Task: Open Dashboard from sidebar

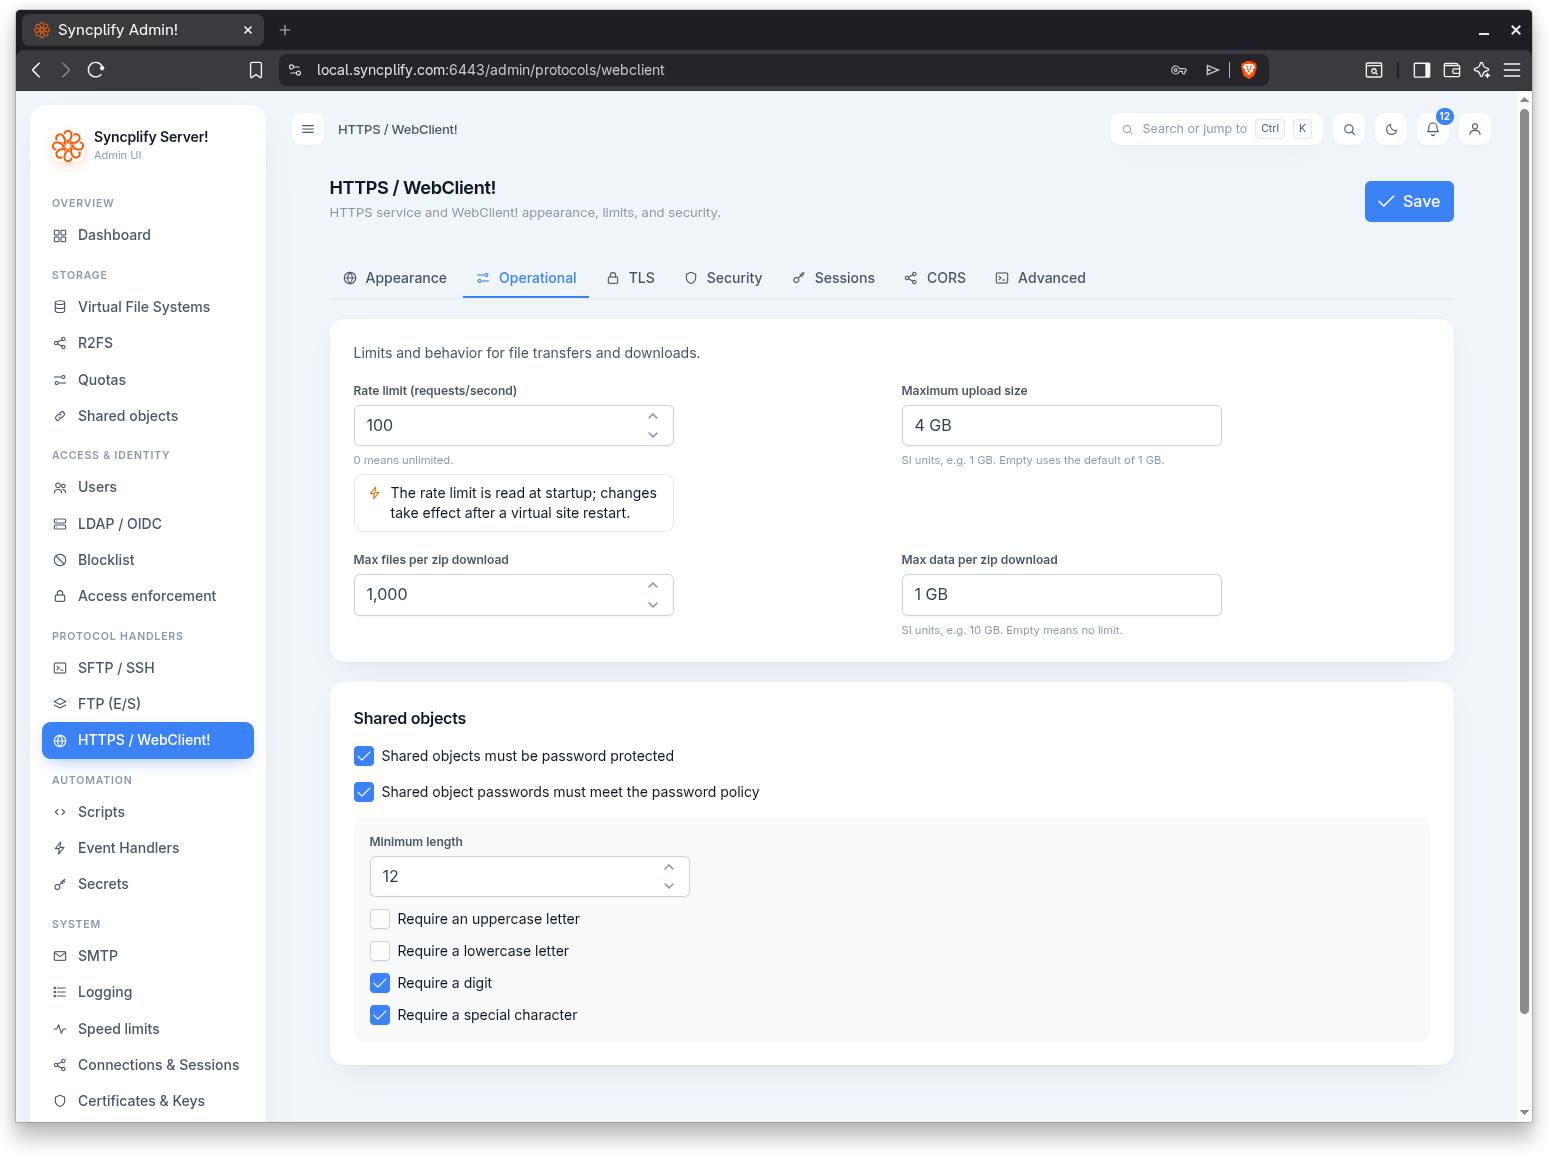Action: pos(148,235)
